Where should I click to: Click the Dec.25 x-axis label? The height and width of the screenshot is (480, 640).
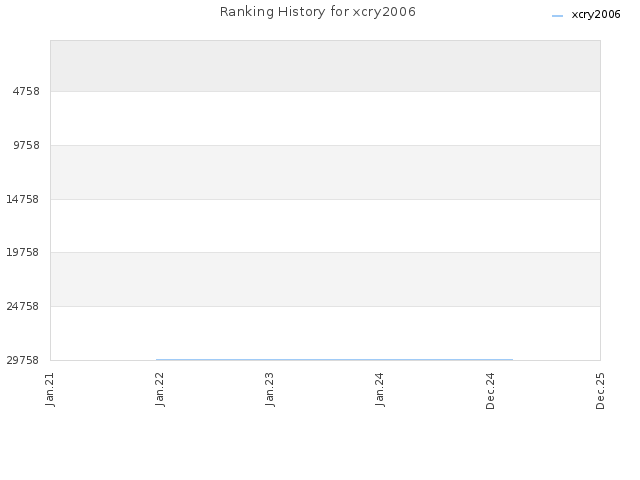click(x=600, y=391)
